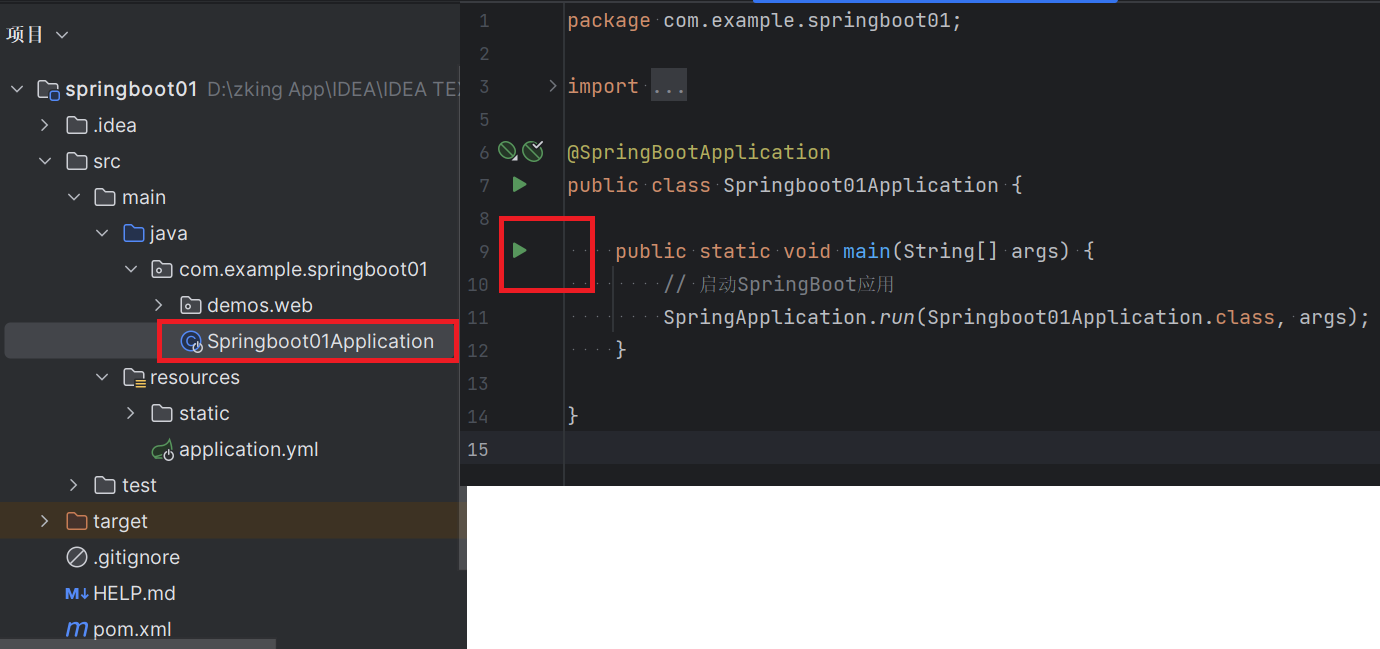Viewport: 1380px width, 649px height.
Task: Click the Springboot01Application class icon
Action: click(191, 341)
